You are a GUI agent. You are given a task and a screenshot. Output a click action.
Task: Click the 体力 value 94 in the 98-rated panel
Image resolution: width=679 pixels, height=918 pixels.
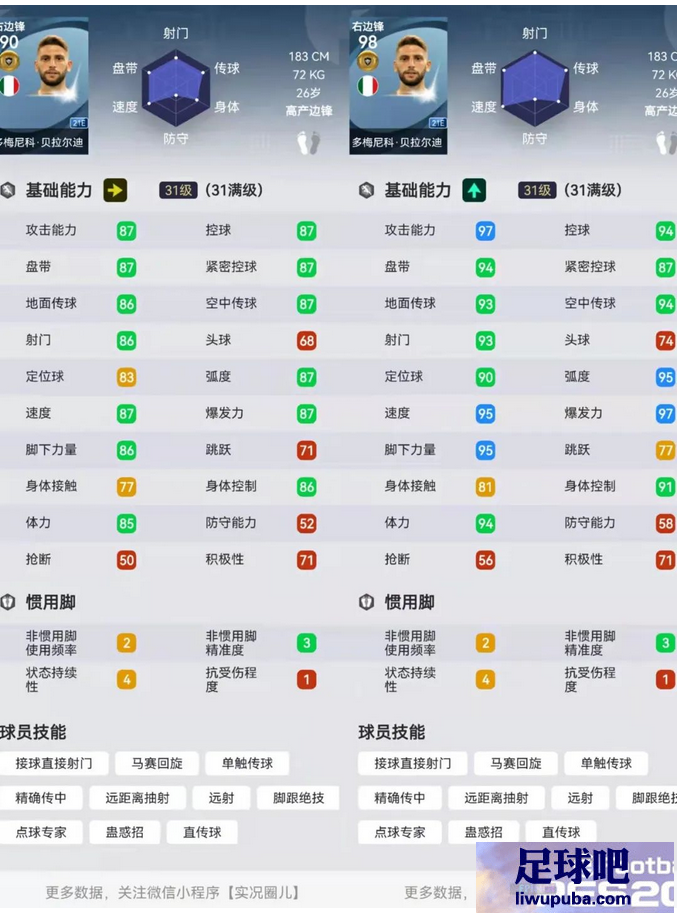coord(485,523)
